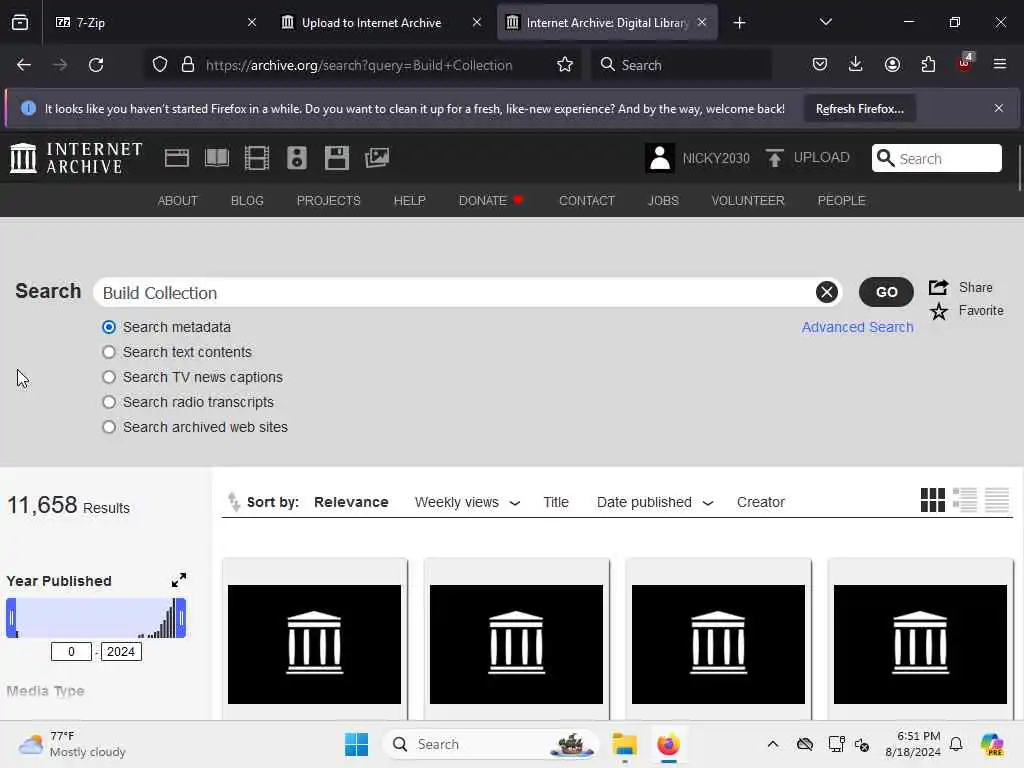Select Search text contents option
This screenshot has width=1024, height=768.
click(109, 352)
